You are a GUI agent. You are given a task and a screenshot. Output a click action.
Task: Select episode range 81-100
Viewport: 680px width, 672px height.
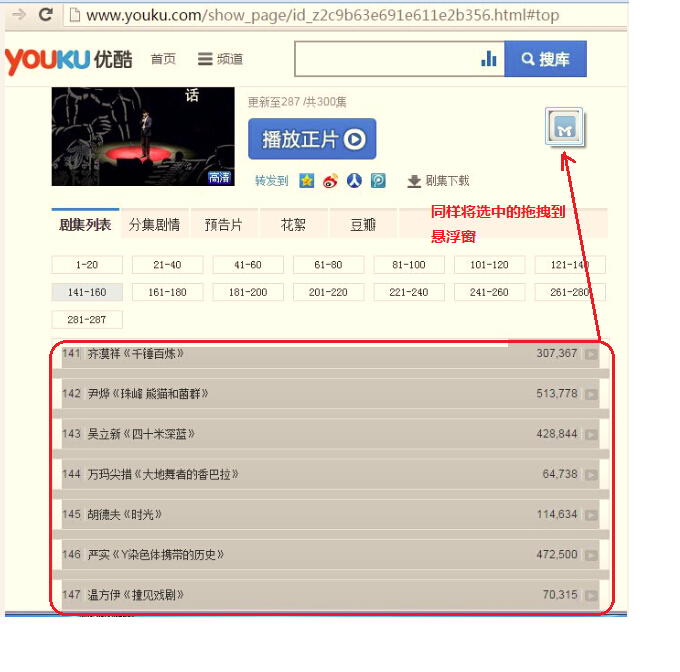pyautogui.click(x=409, y=265)
